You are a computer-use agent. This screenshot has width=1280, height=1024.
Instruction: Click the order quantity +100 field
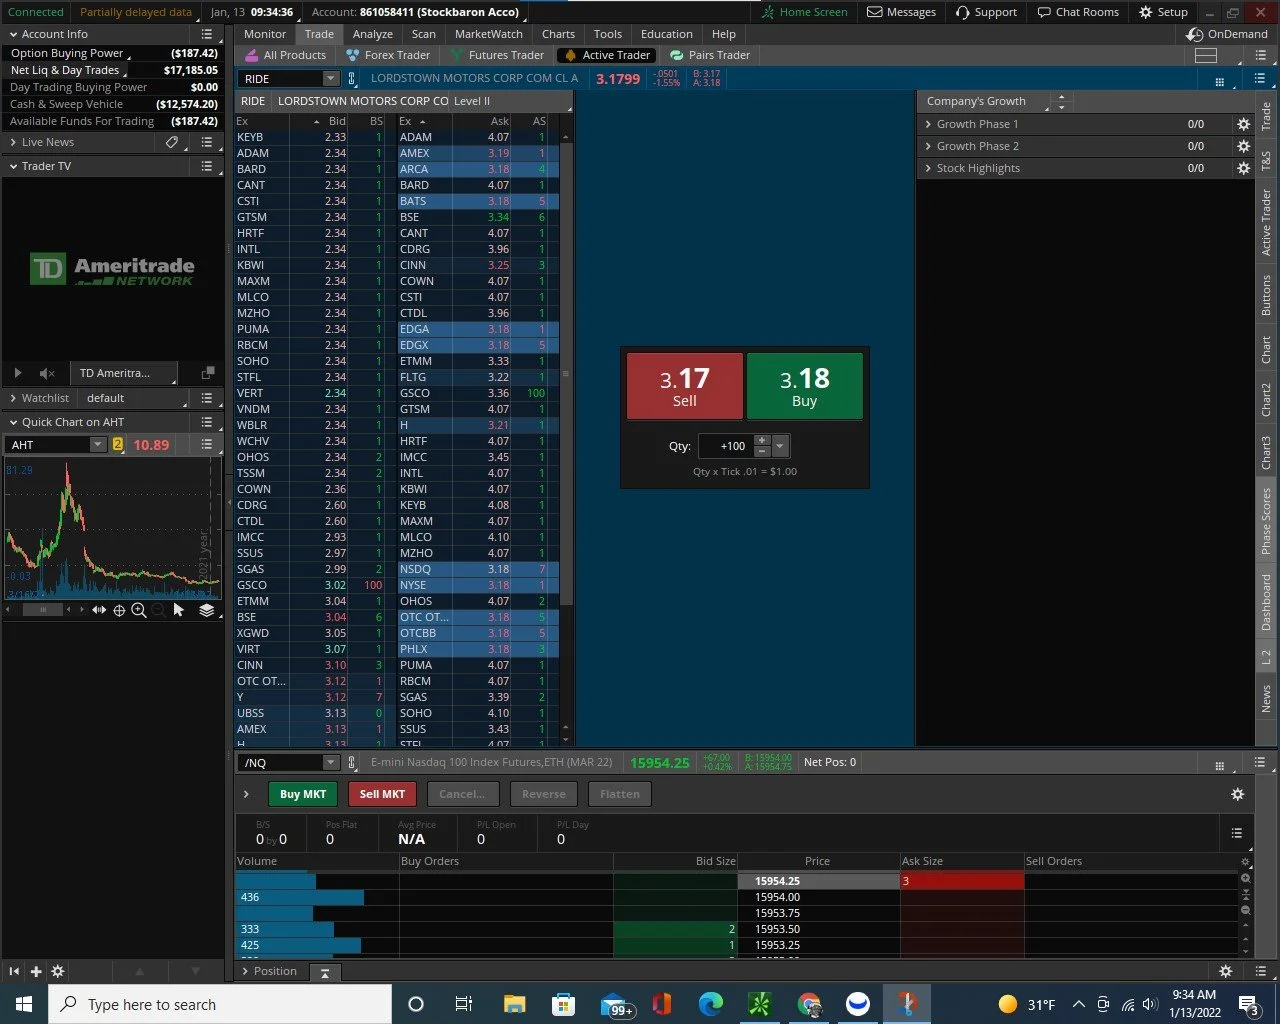725,446
